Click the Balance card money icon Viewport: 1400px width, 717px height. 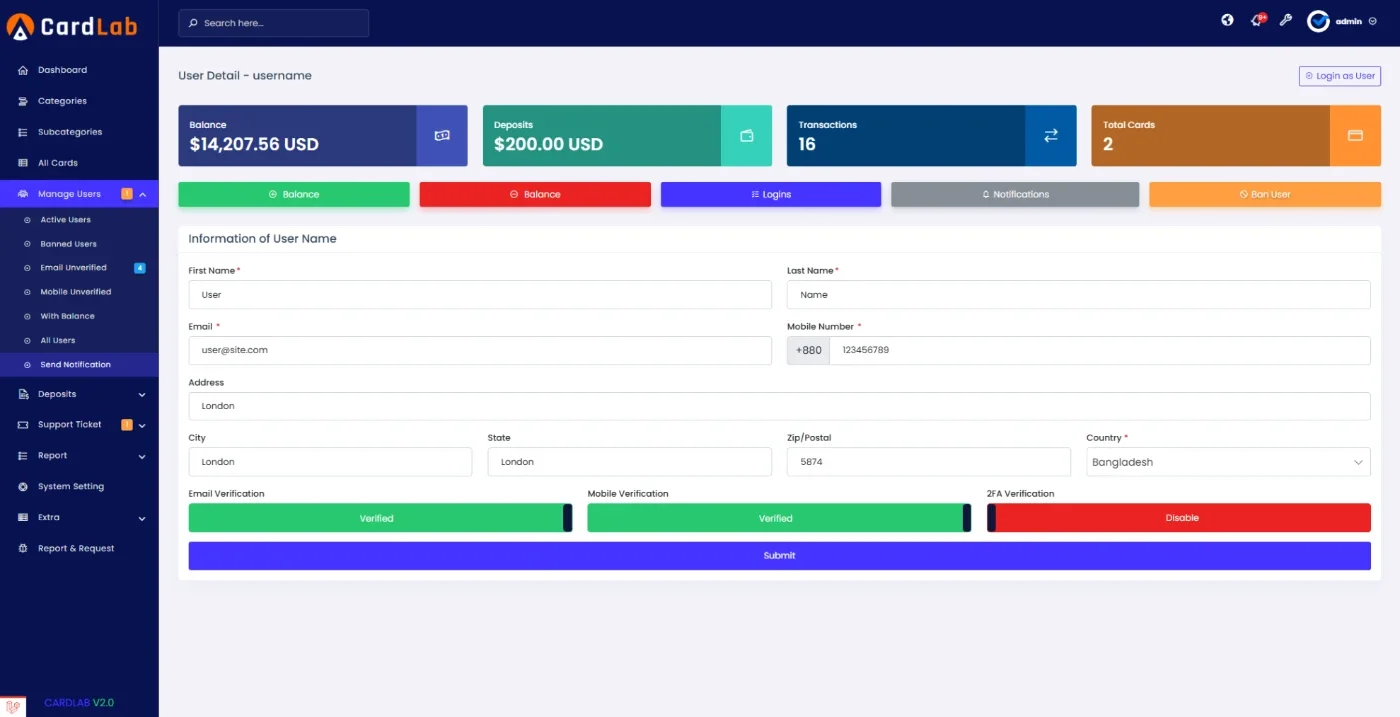(x=442, y=135)
